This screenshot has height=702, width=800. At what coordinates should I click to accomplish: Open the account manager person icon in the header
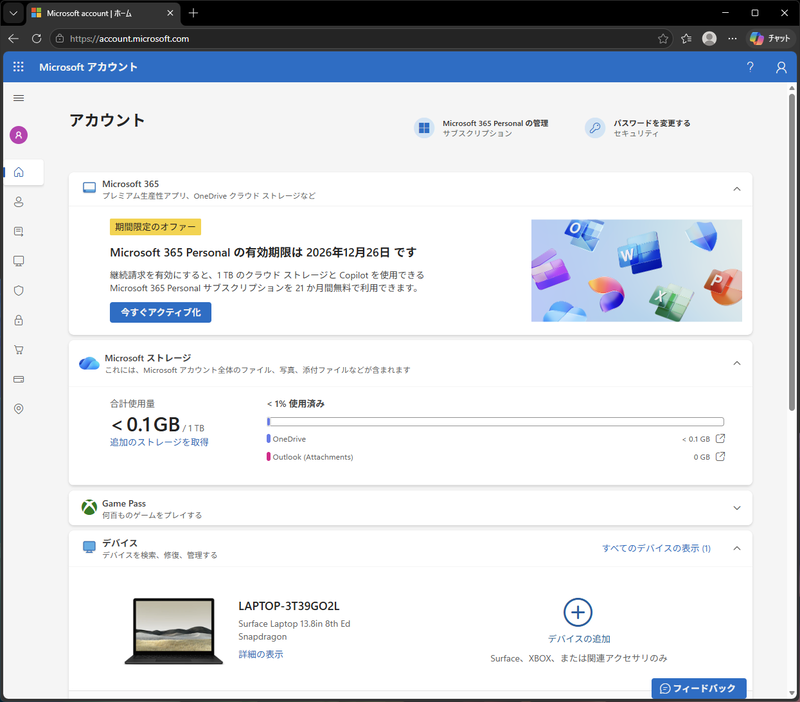781,67
